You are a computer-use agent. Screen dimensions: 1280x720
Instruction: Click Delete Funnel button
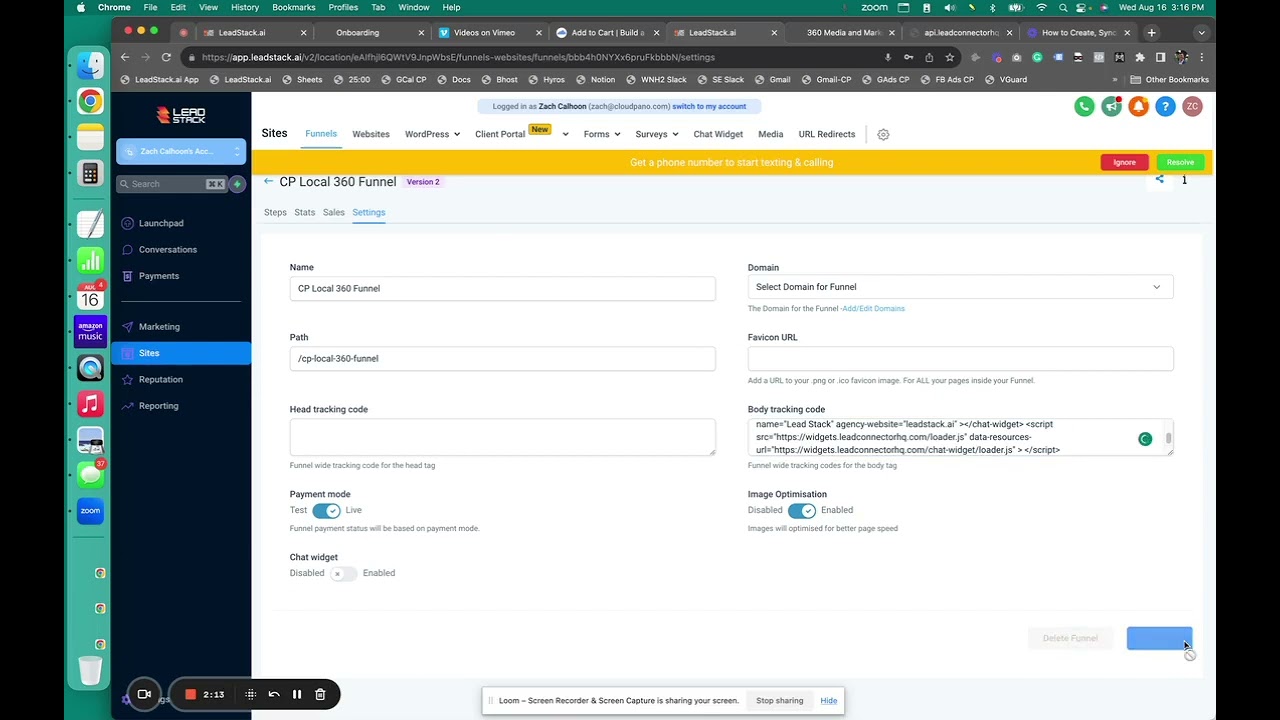point(1070,638)
